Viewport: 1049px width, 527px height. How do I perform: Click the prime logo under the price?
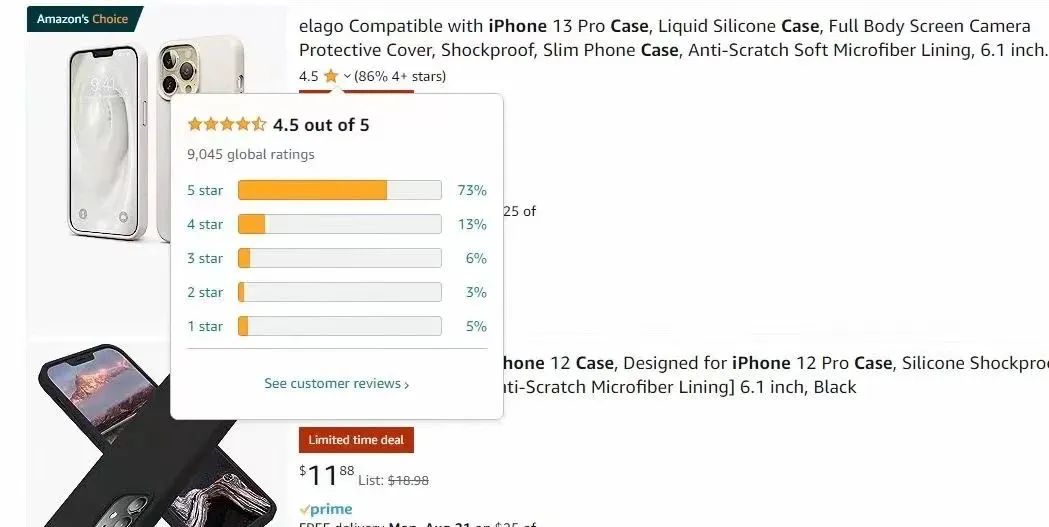(x=326, y=510)
